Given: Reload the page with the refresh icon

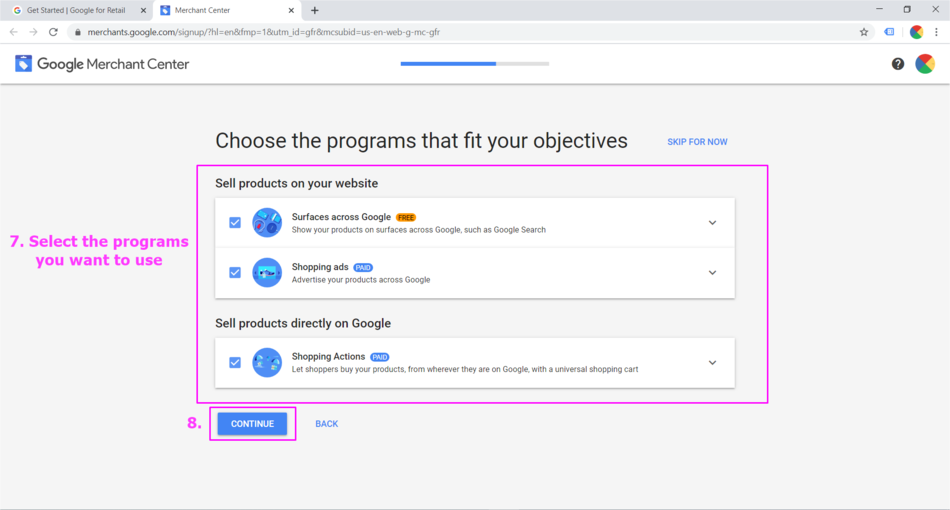Looking at the screenshot, I should (53, 32).
